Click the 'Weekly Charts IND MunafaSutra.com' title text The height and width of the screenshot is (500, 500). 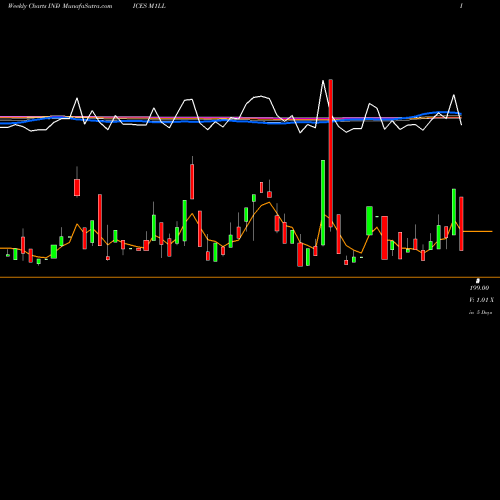click(x=60, y=6)
